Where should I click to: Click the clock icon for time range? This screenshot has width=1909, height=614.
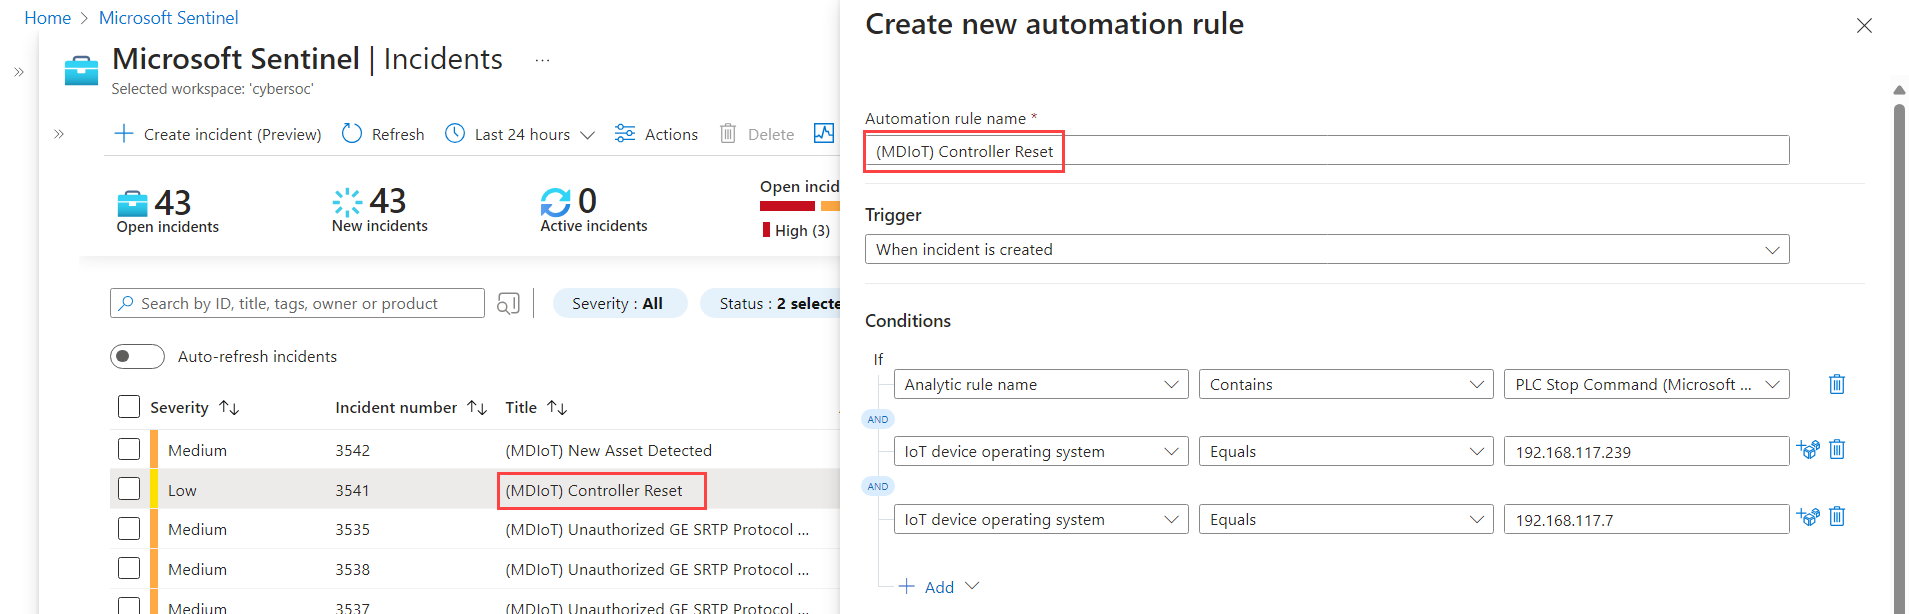click(x=455, y=133)
